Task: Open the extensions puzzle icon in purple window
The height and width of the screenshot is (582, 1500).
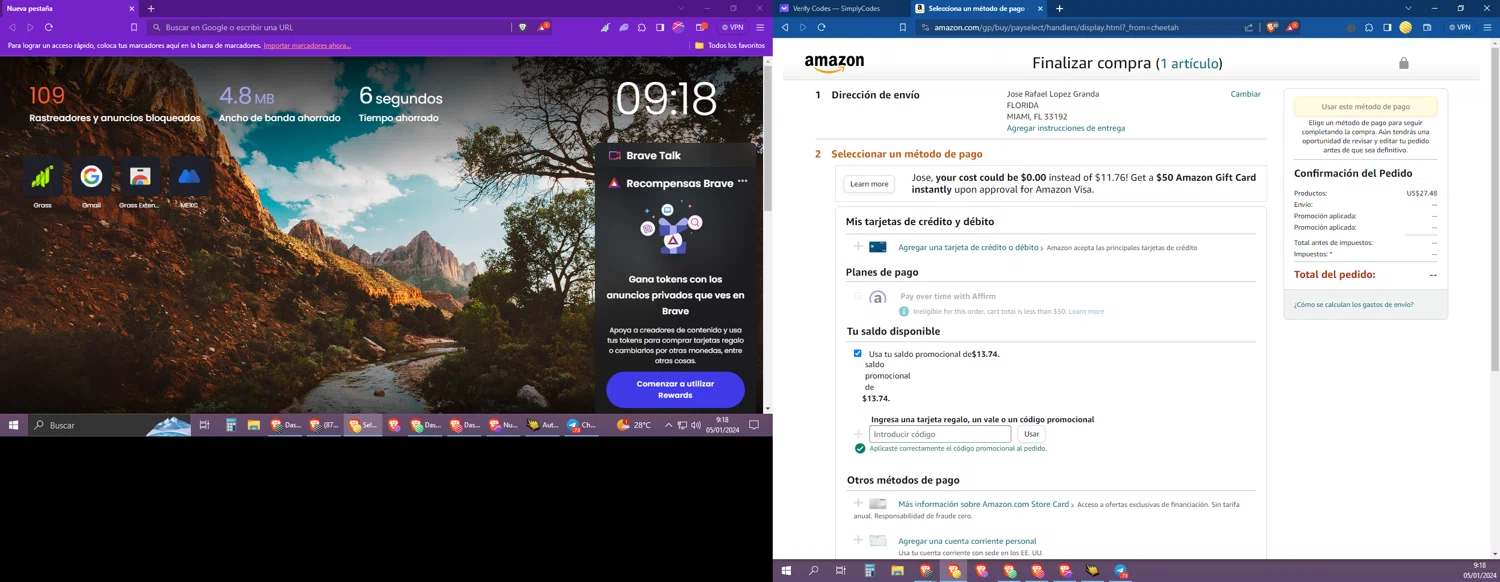Action: 642,27
